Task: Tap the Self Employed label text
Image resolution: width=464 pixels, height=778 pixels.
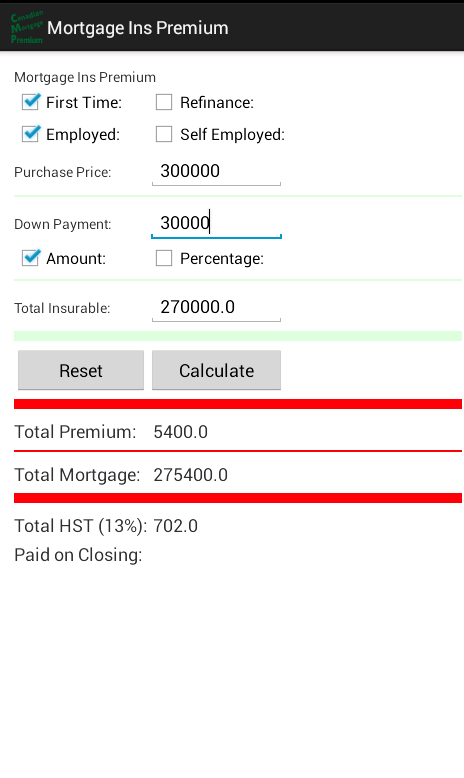Action: click(232, 134)
